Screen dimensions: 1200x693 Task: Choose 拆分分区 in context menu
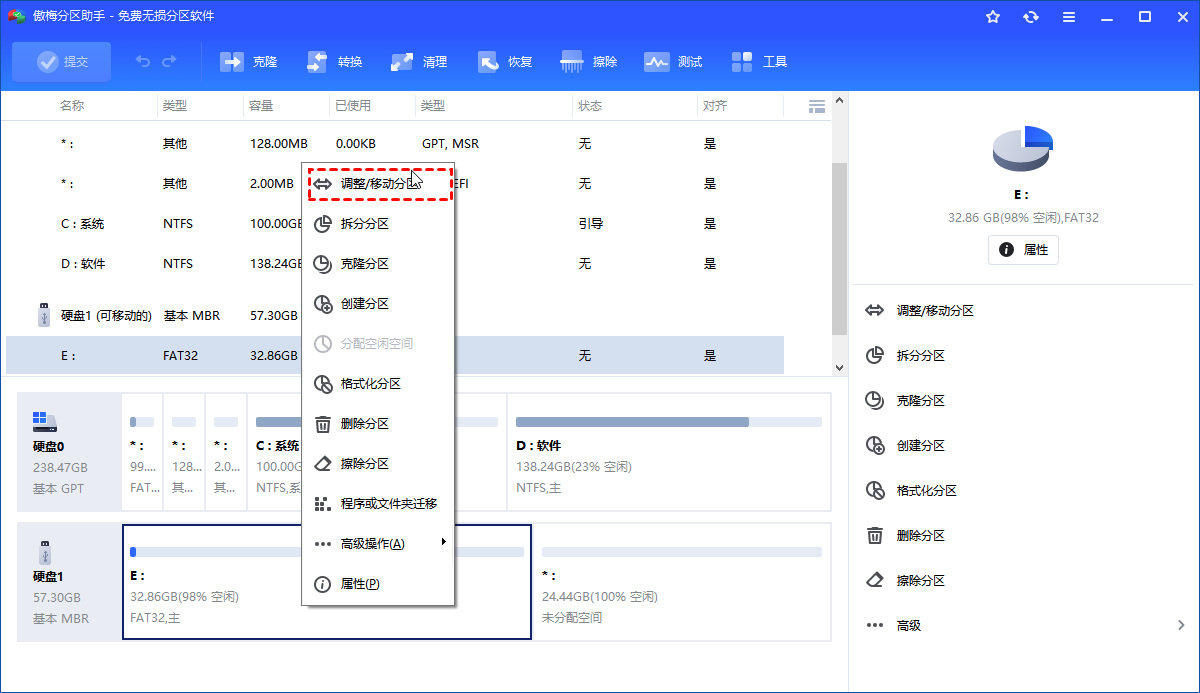(378, 224)
